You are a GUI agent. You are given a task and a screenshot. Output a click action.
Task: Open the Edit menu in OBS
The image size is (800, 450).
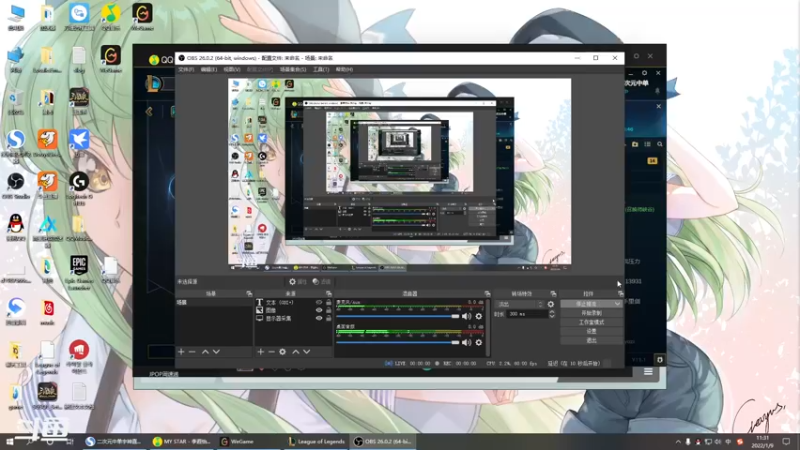(209, 69)
